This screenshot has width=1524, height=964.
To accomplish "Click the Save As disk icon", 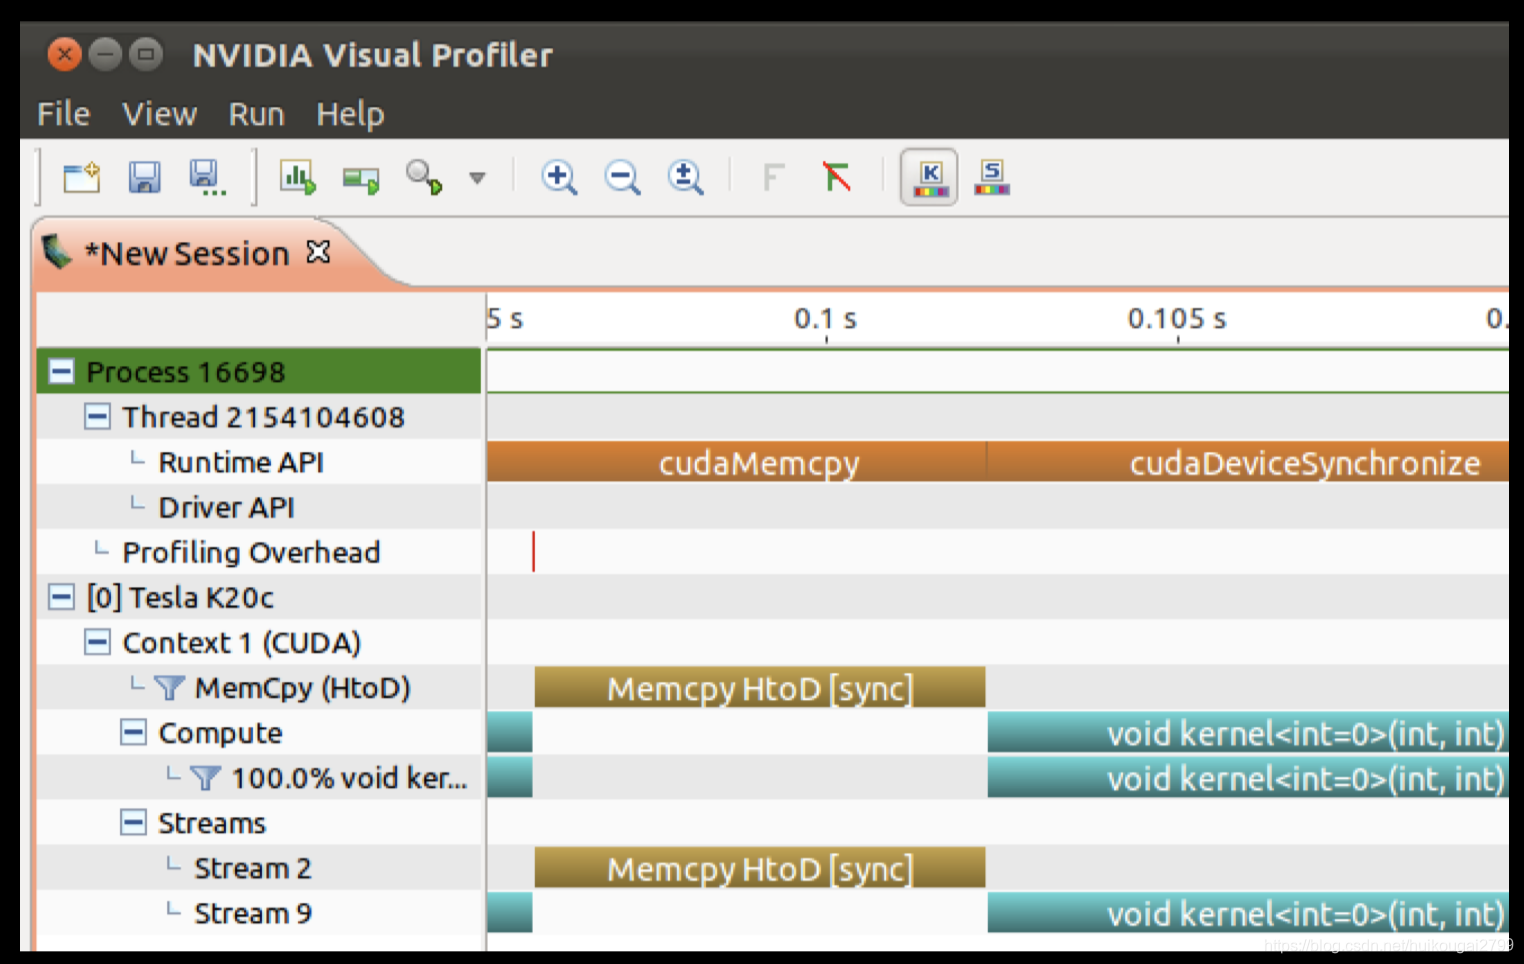I will [207, 178].
